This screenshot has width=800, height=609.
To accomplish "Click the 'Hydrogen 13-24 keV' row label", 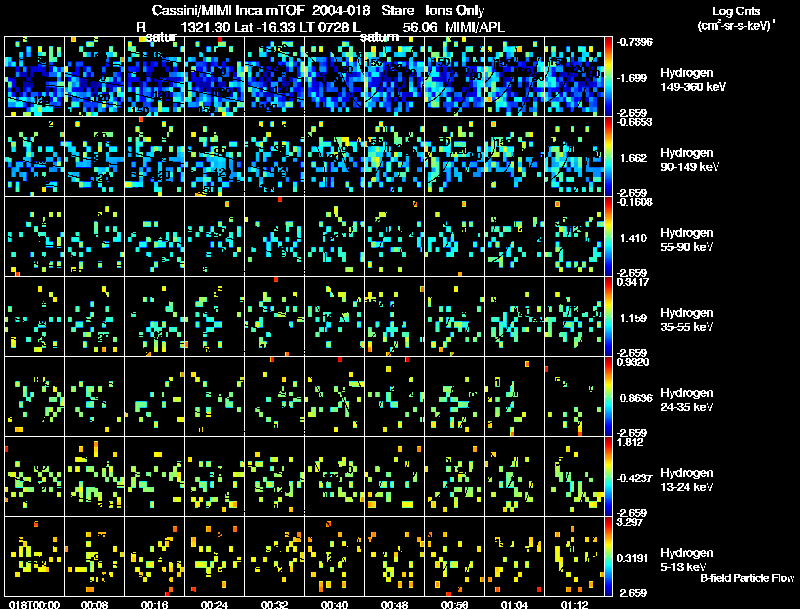I will [x=687, y=480].
